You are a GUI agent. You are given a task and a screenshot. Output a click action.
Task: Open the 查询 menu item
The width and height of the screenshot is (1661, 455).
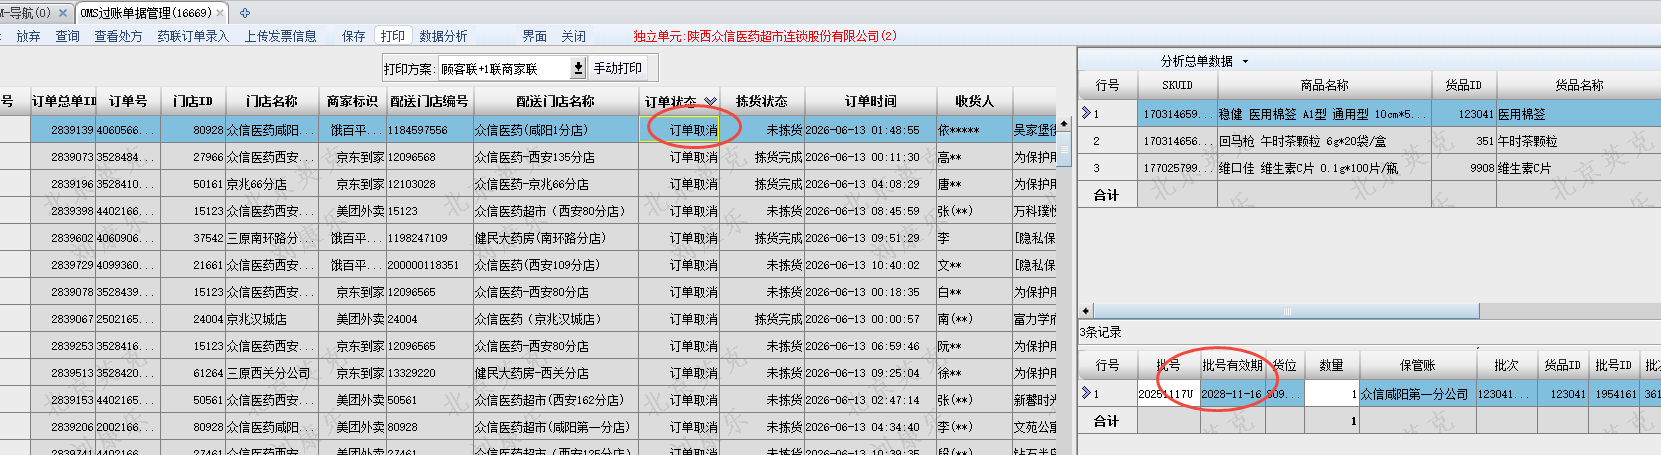(67, 36)
